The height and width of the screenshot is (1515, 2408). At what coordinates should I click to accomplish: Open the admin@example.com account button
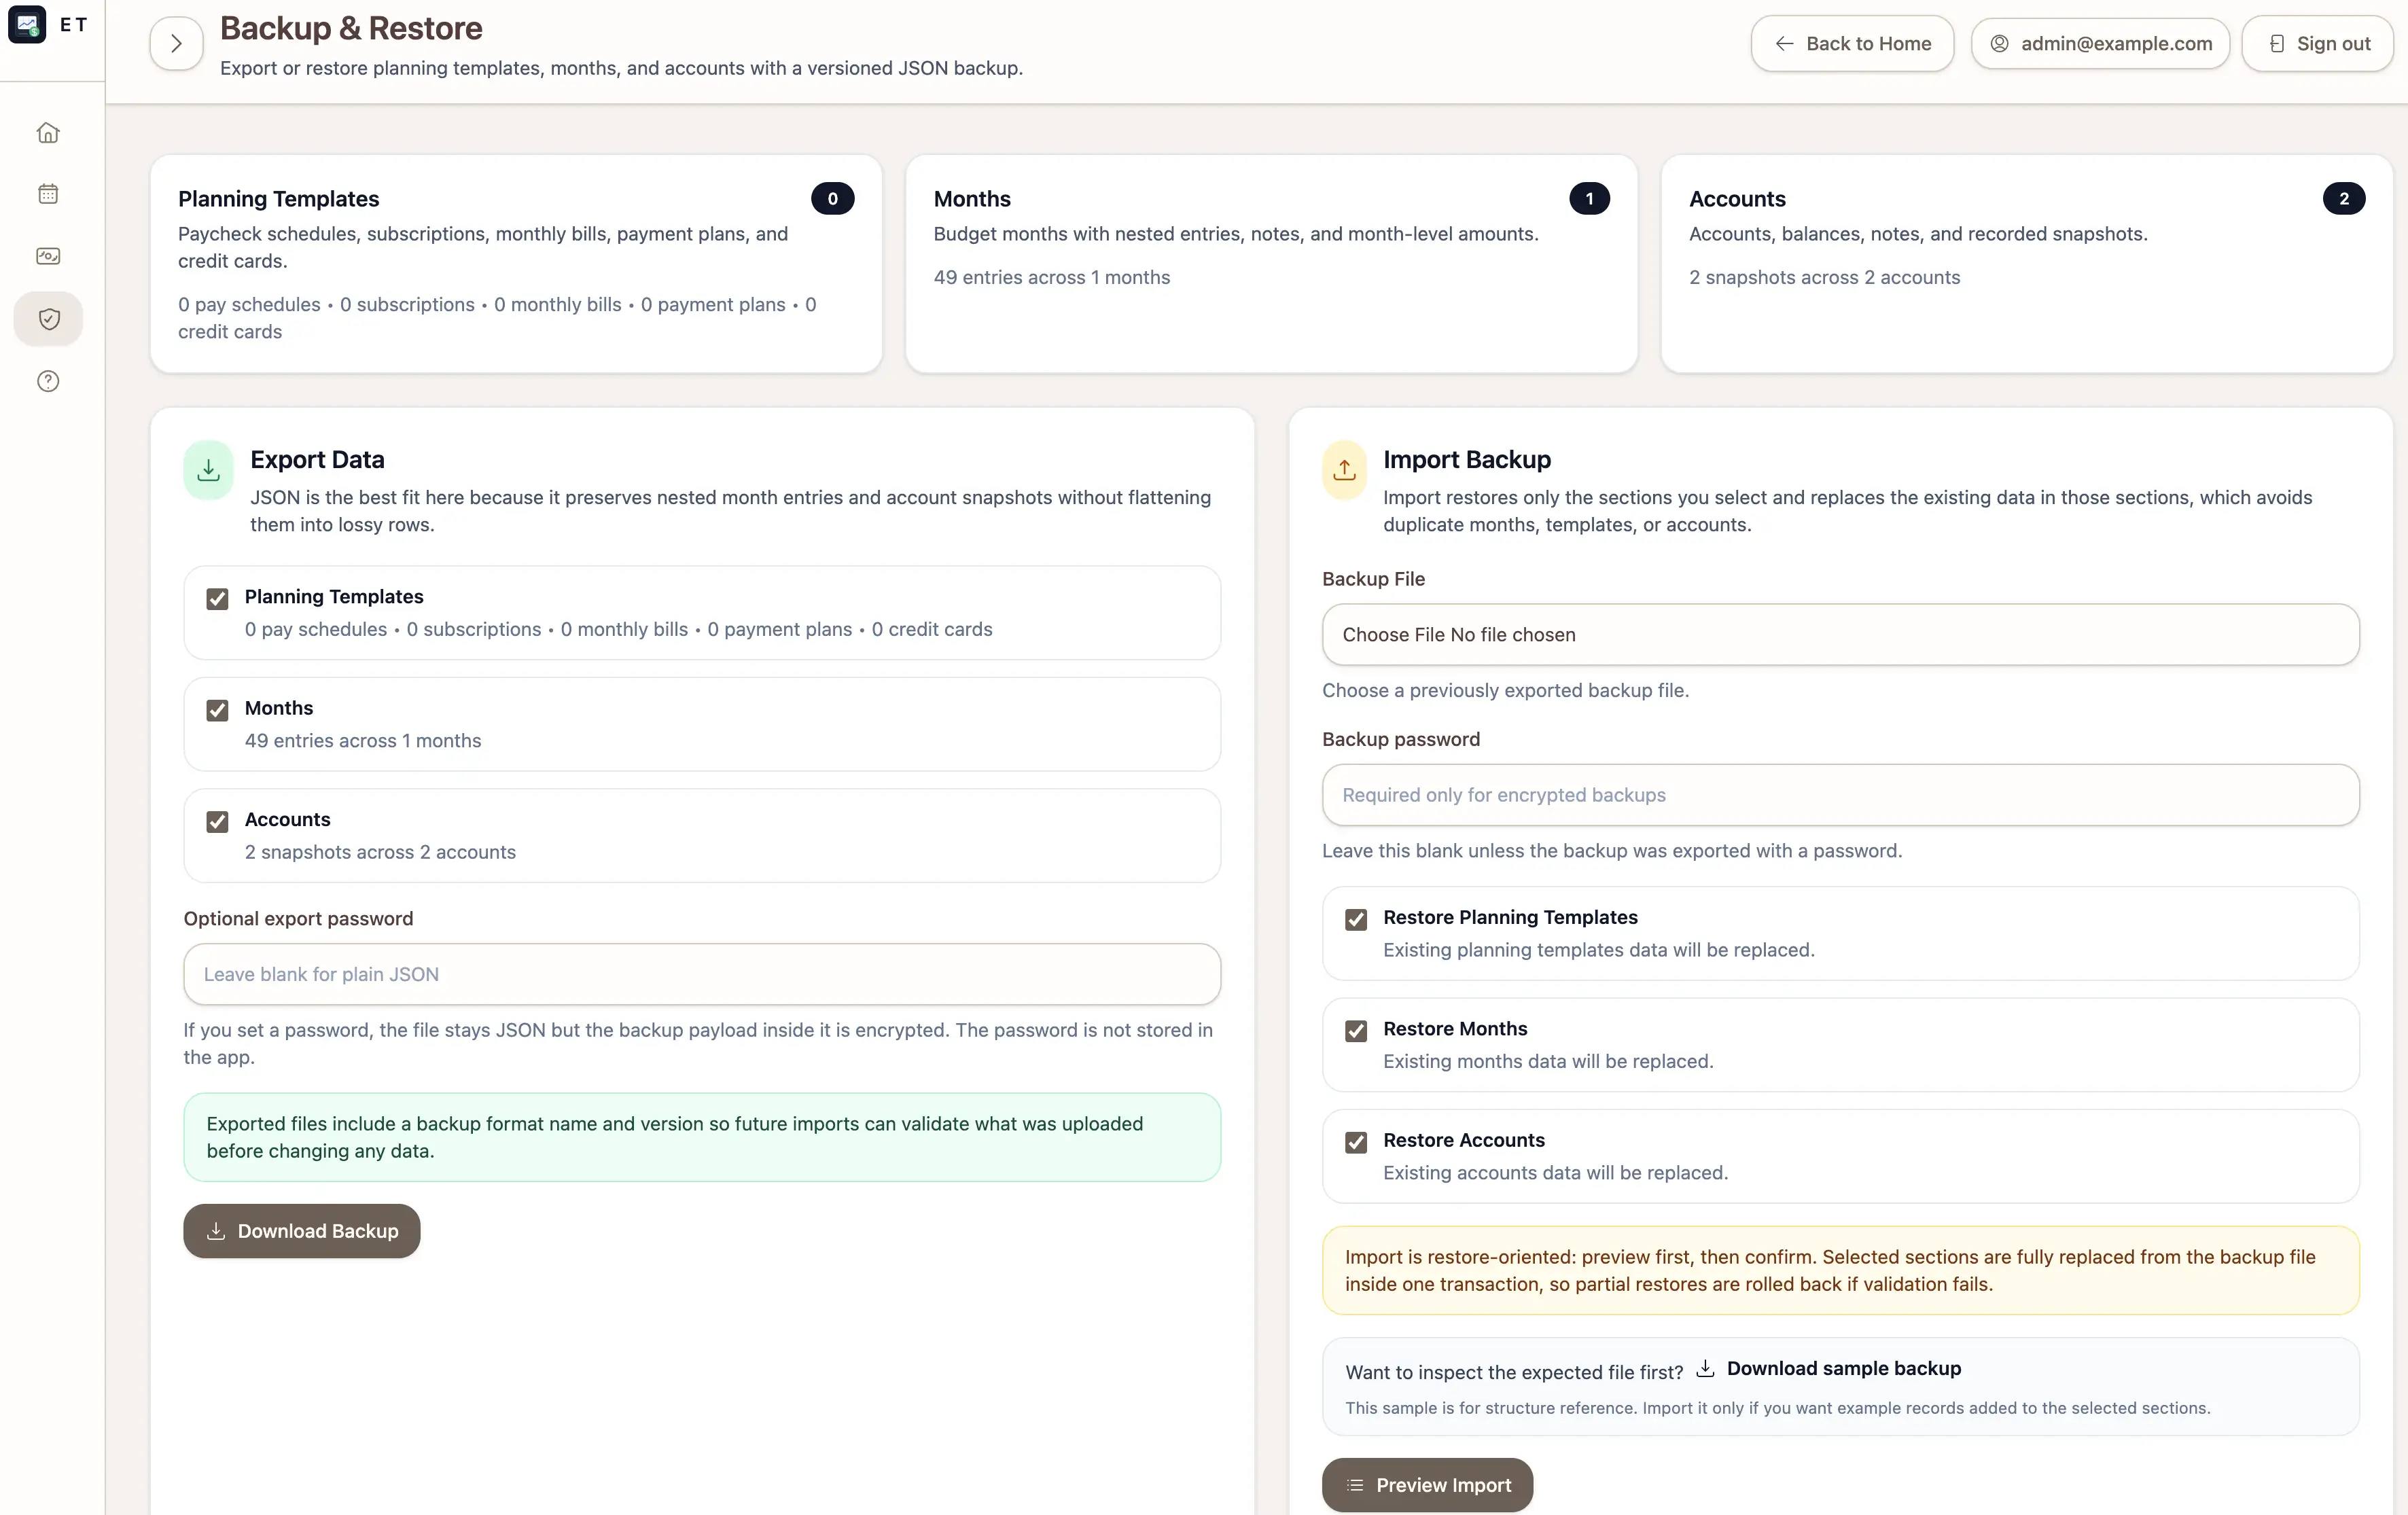2100,44
